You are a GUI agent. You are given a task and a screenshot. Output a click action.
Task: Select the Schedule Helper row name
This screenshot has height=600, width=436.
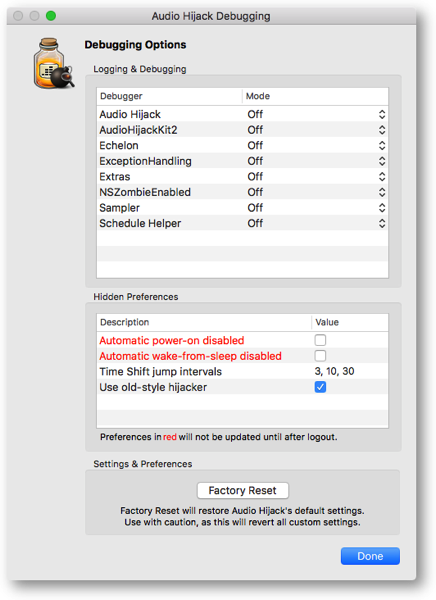pos(140,223)
